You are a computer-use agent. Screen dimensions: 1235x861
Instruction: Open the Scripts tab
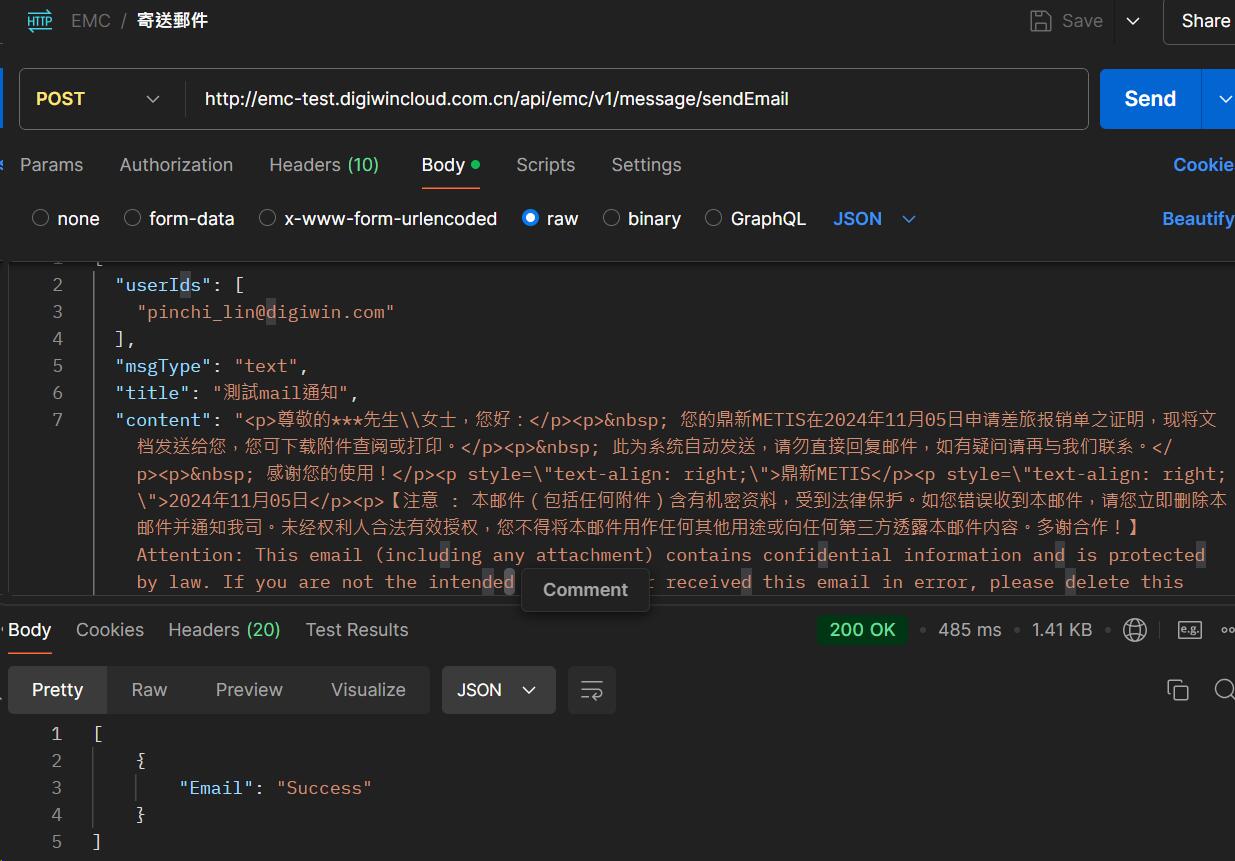point(545,165)
